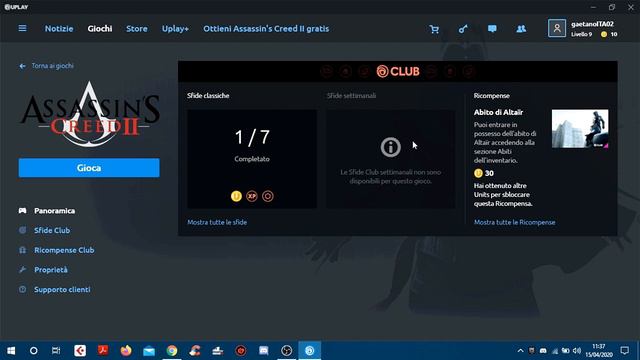Click Mostra tutte le Ricompense link
Viewport: 640px width, 360px height.
[514, 222]
